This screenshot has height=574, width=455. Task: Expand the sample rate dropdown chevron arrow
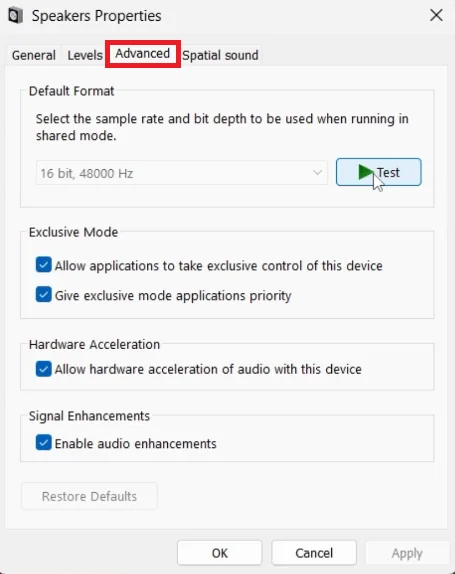(x=317, y=172)
